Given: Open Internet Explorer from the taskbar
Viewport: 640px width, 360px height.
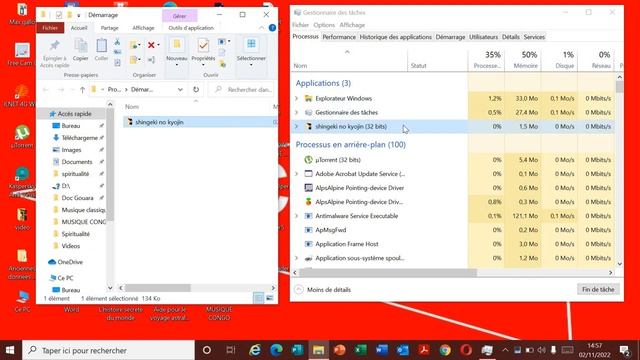Looking at the screenshot, I should [x=255, y=350].
